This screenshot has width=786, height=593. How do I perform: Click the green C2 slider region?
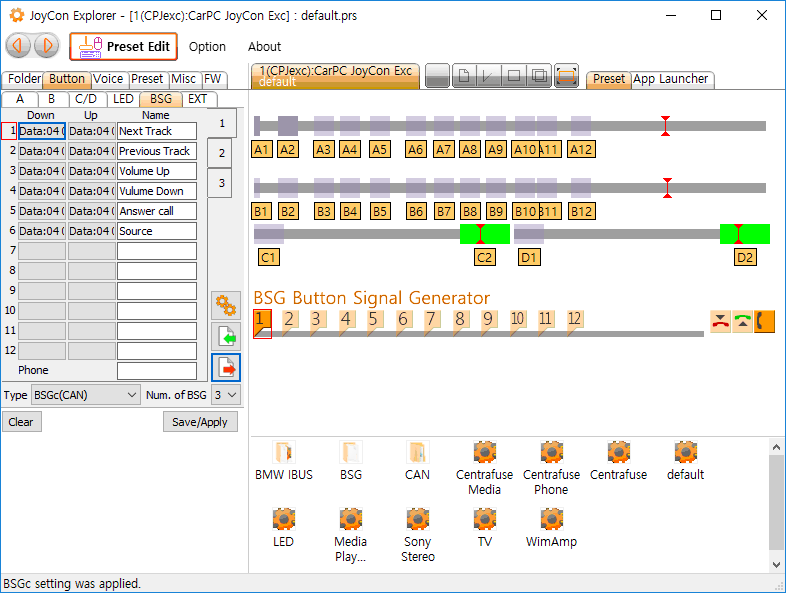(485, 234)
